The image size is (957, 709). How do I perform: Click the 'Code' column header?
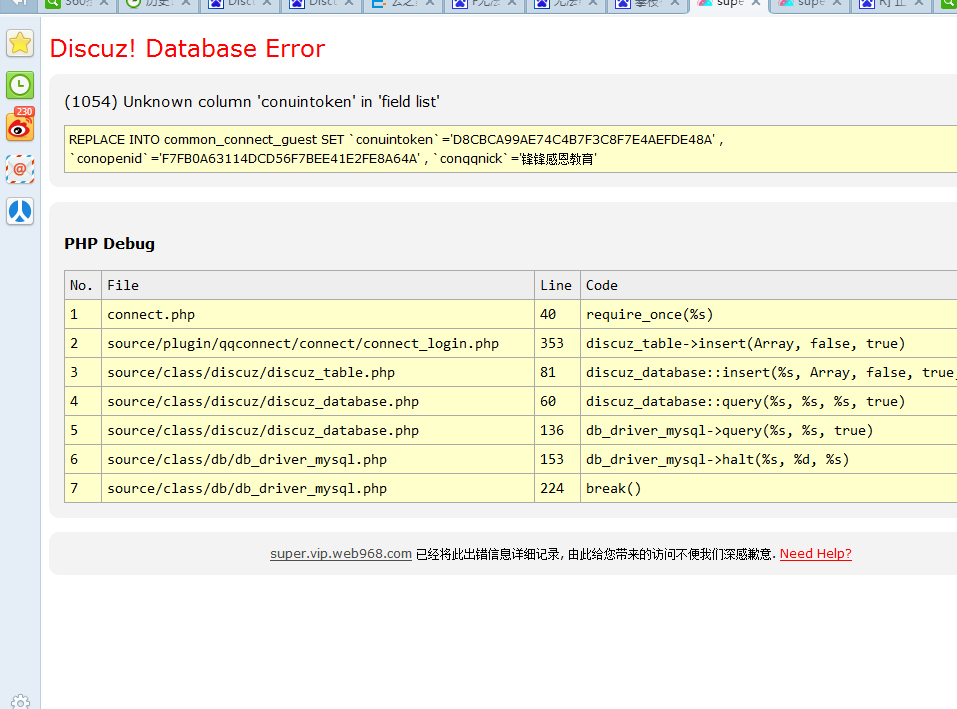tap(769, 285)
